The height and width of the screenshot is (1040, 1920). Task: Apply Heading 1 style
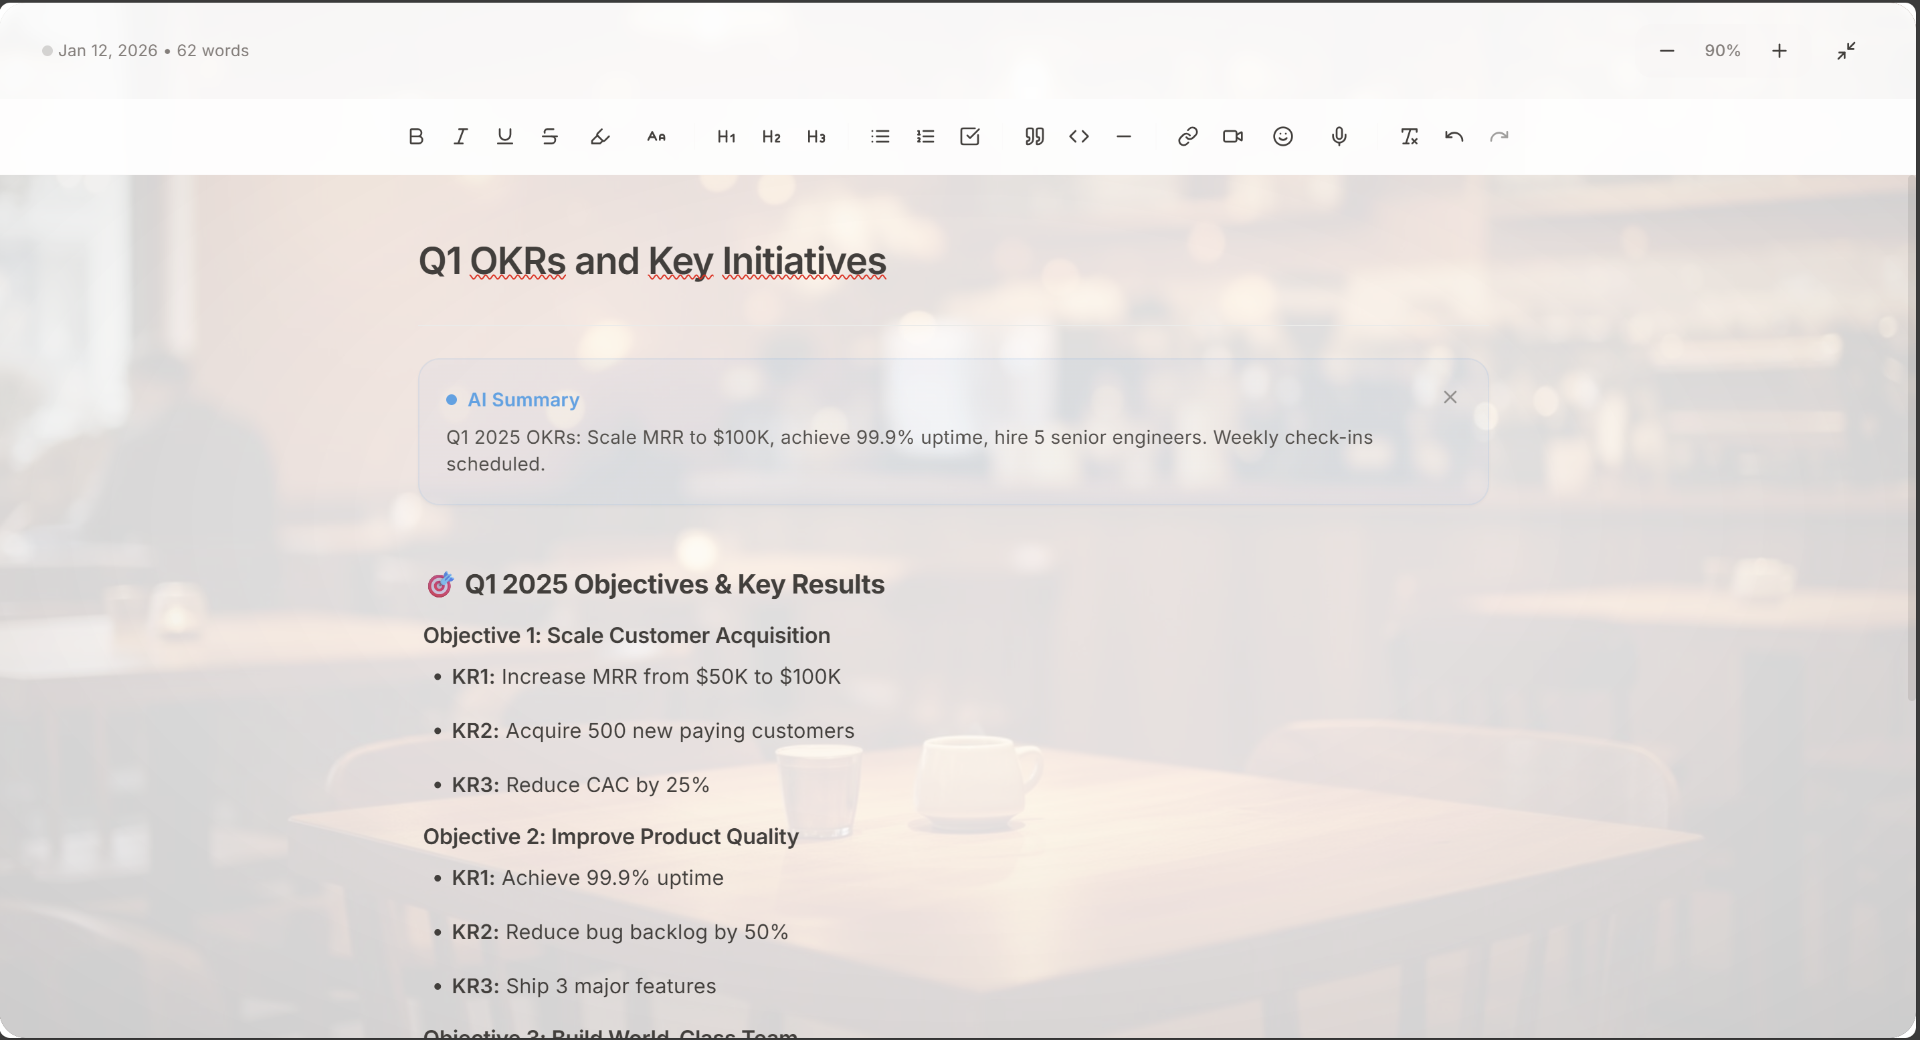pos(726,137)
